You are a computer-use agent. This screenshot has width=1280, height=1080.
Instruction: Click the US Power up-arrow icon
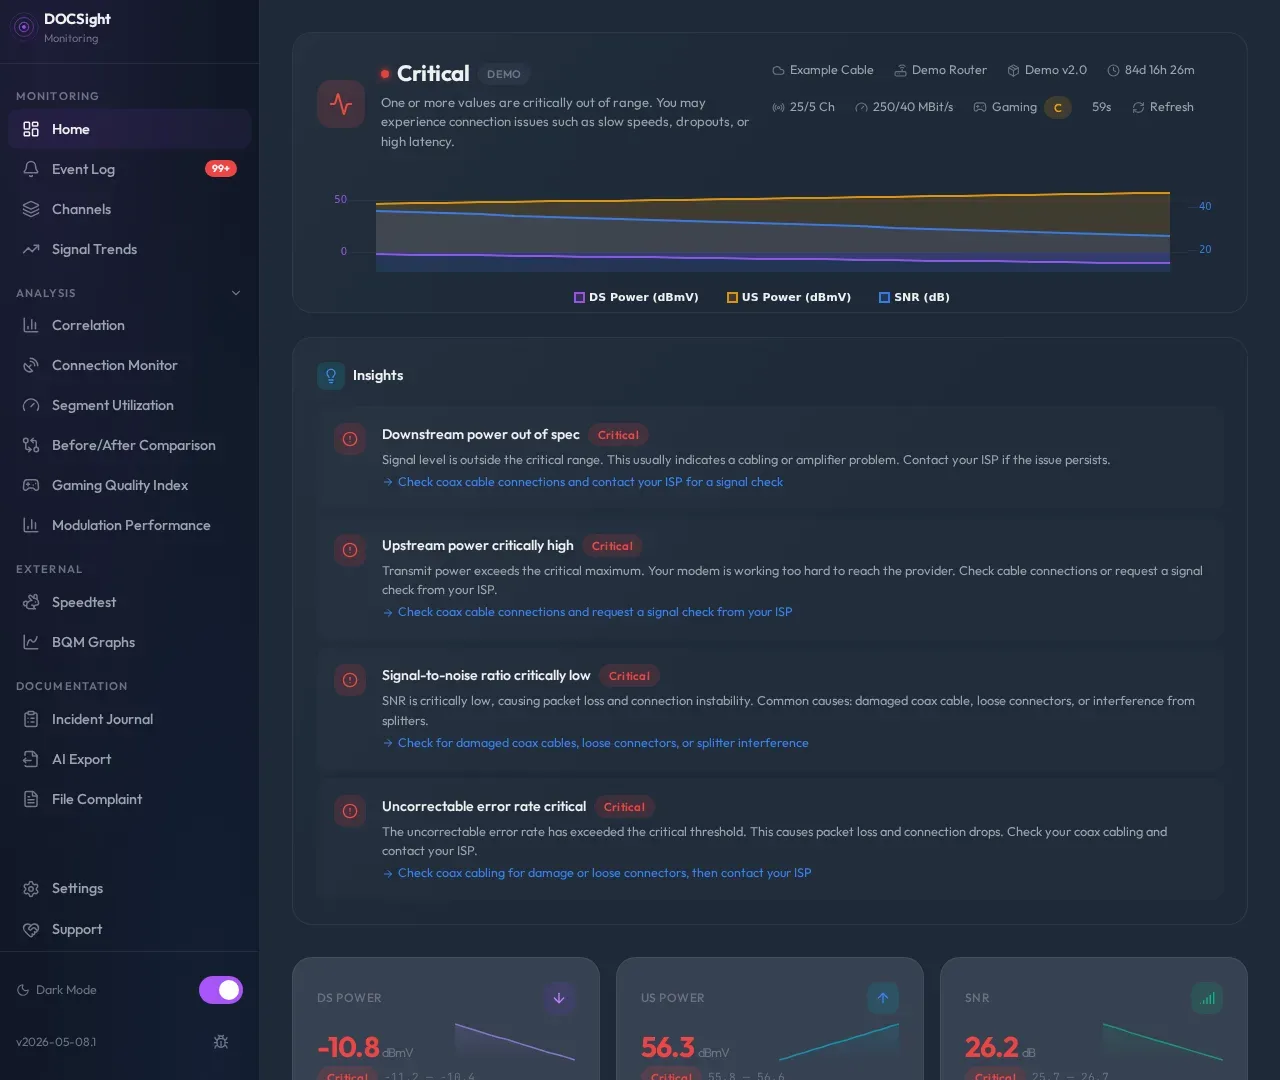tap(883, 998)
